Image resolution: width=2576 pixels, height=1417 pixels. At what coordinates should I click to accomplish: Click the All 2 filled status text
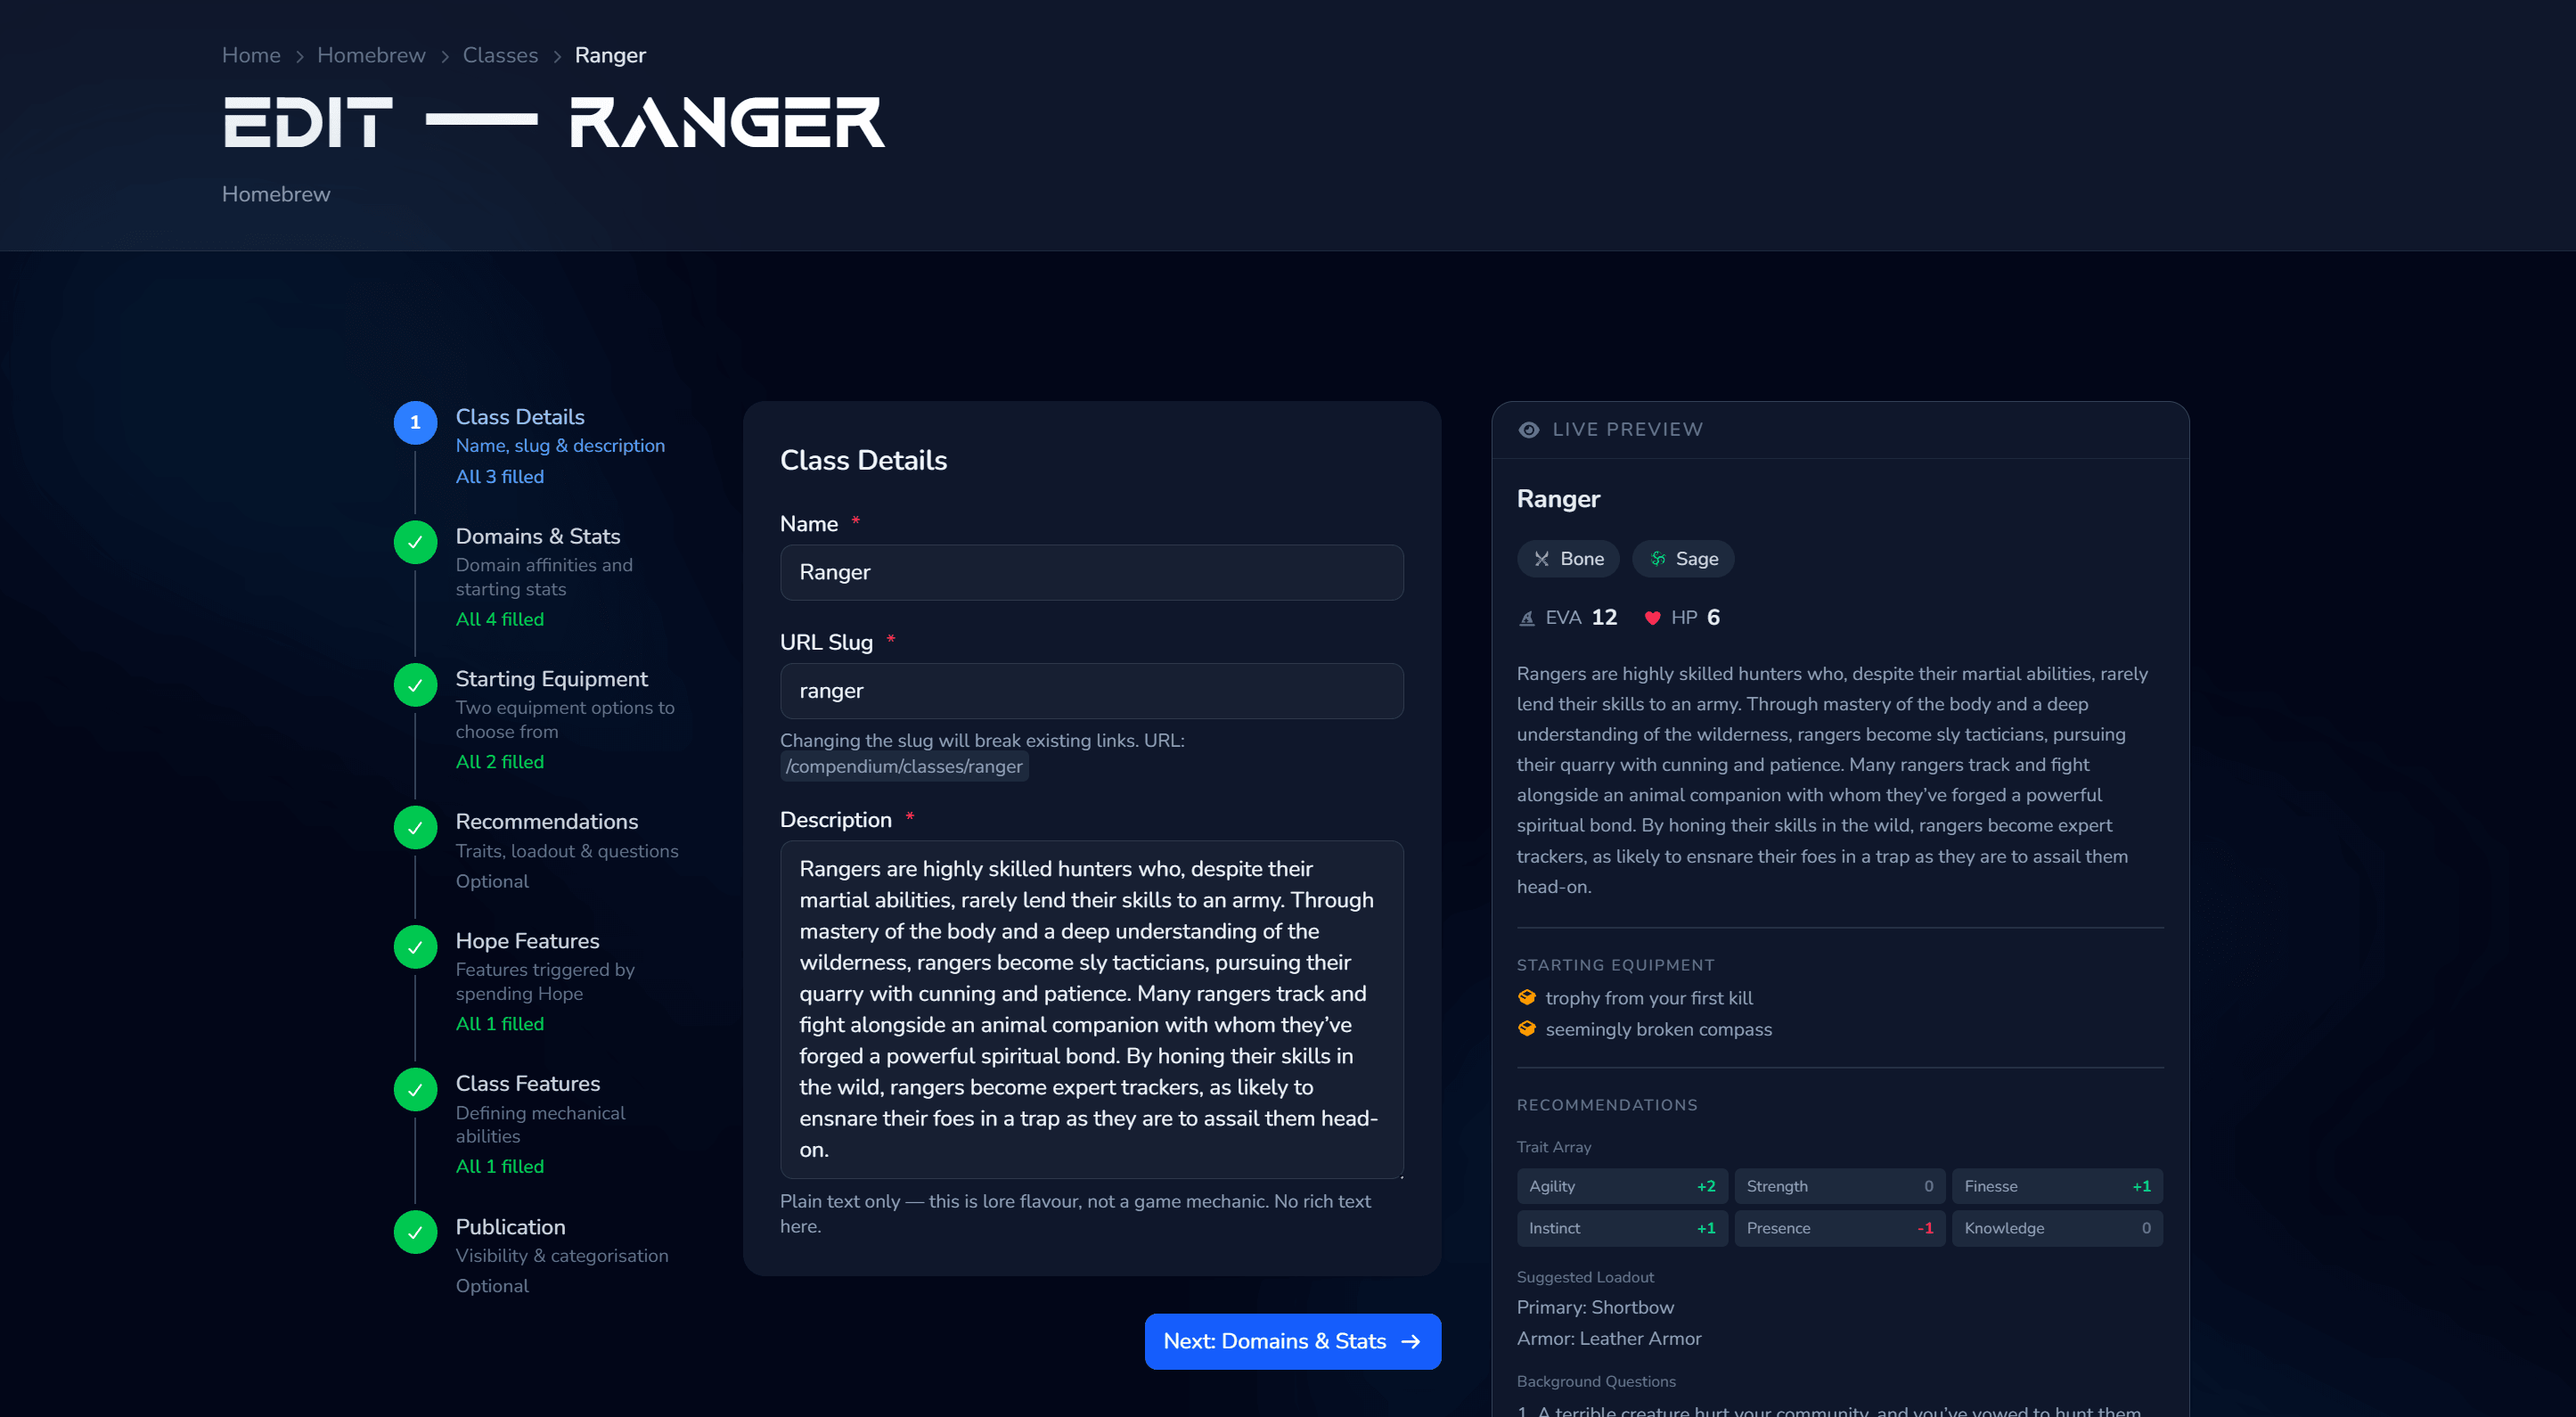500,762
